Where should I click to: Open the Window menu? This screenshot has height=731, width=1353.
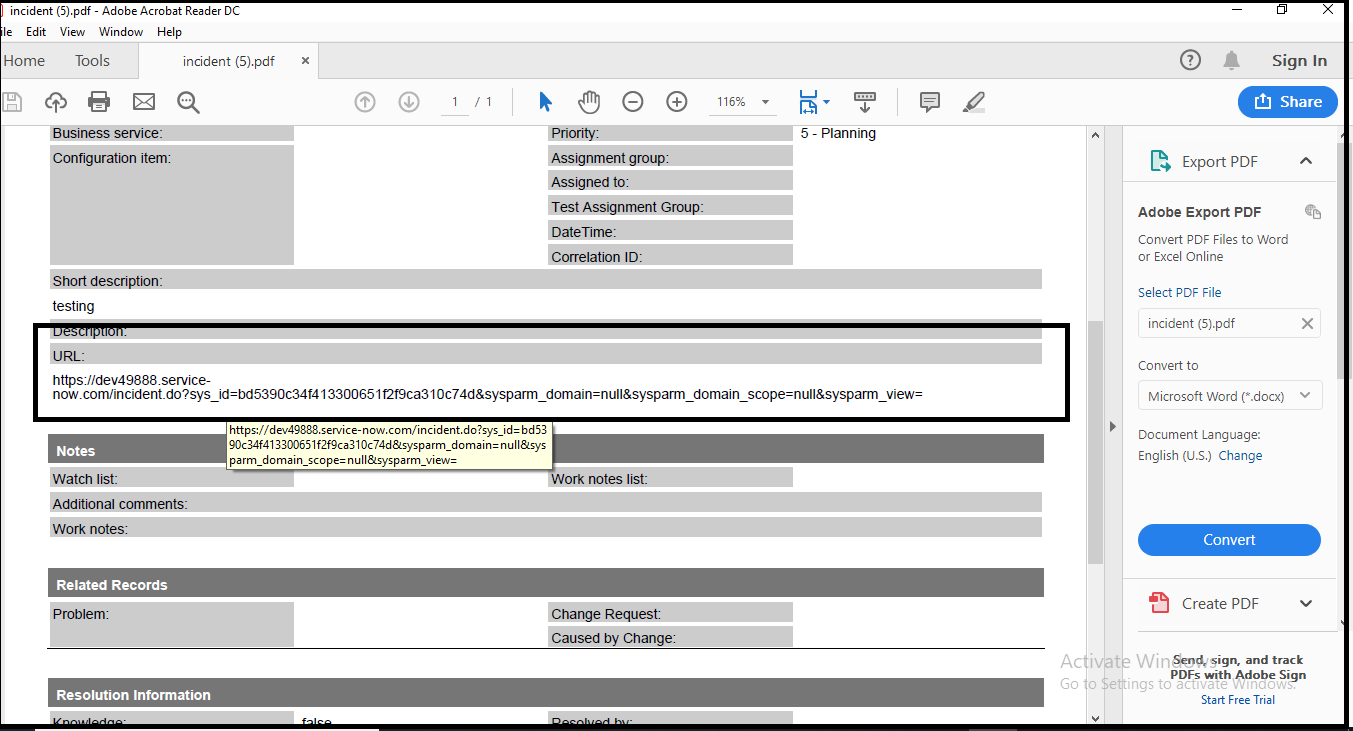tap(121, 32)
